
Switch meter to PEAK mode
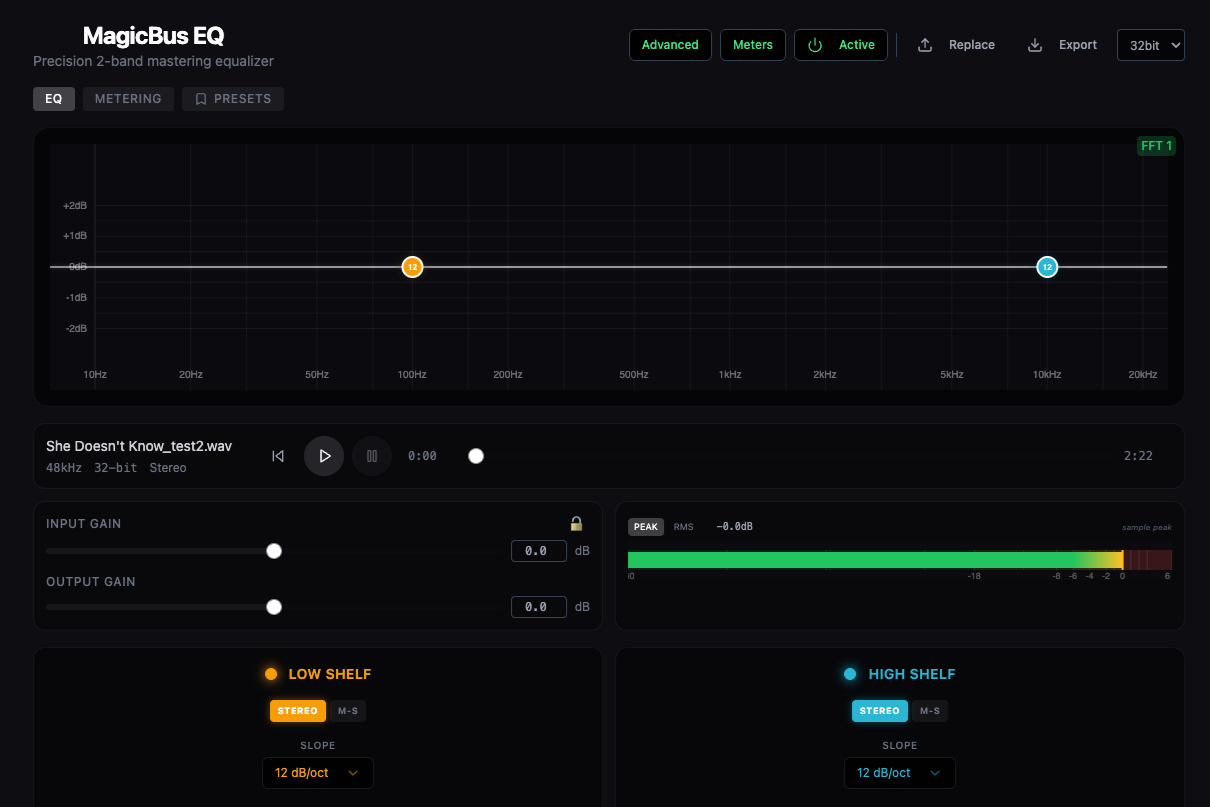pyautogui.click(x=646, y=527)
